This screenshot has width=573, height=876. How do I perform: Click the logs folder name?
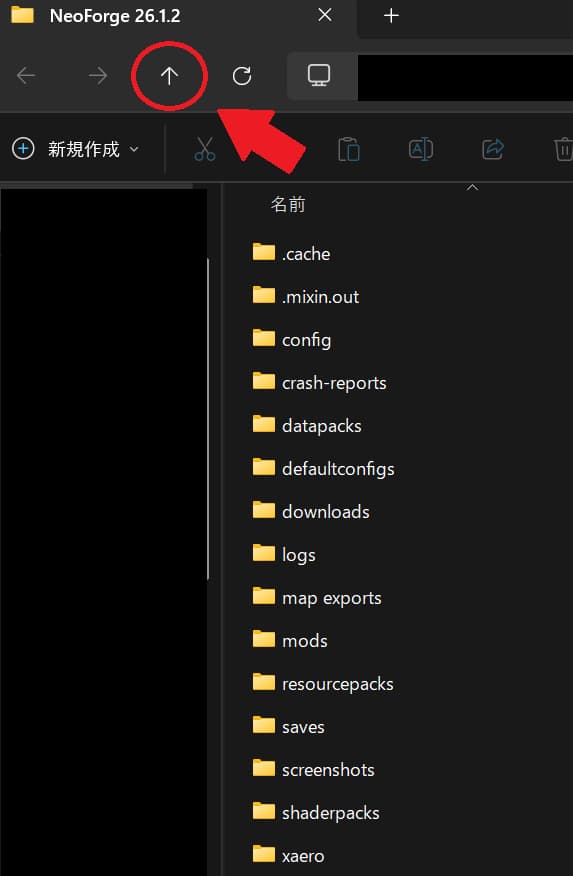pyautogui.click(x=299, y=555)
